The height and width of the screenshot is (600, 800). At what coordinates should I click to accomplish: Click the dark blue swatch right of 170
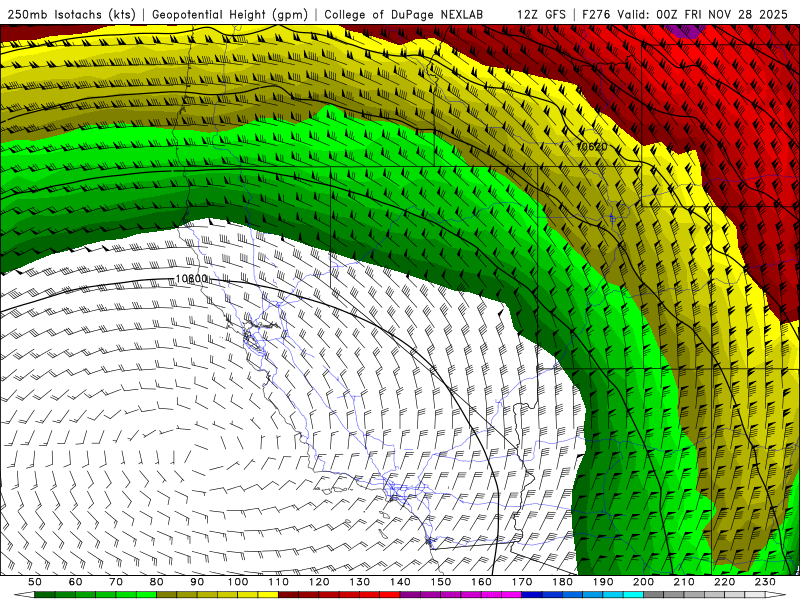point(532,594)
